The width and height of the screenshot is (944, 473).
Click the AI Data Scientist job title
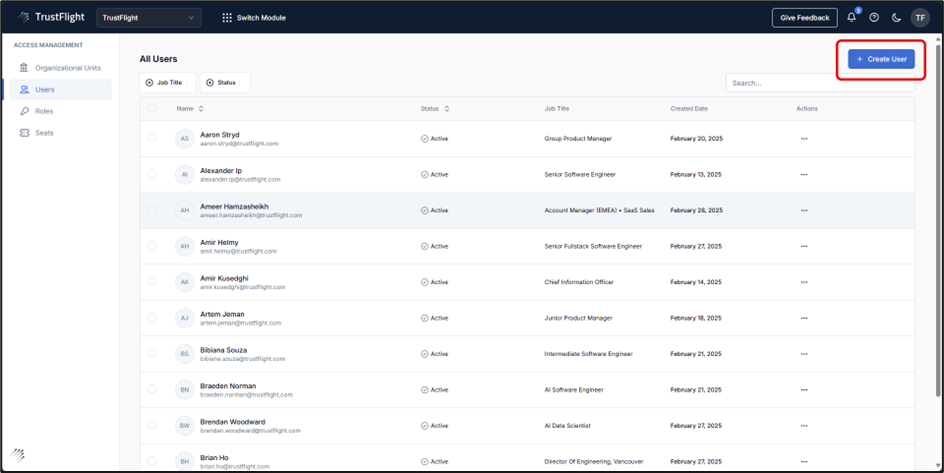coord(567,425)
